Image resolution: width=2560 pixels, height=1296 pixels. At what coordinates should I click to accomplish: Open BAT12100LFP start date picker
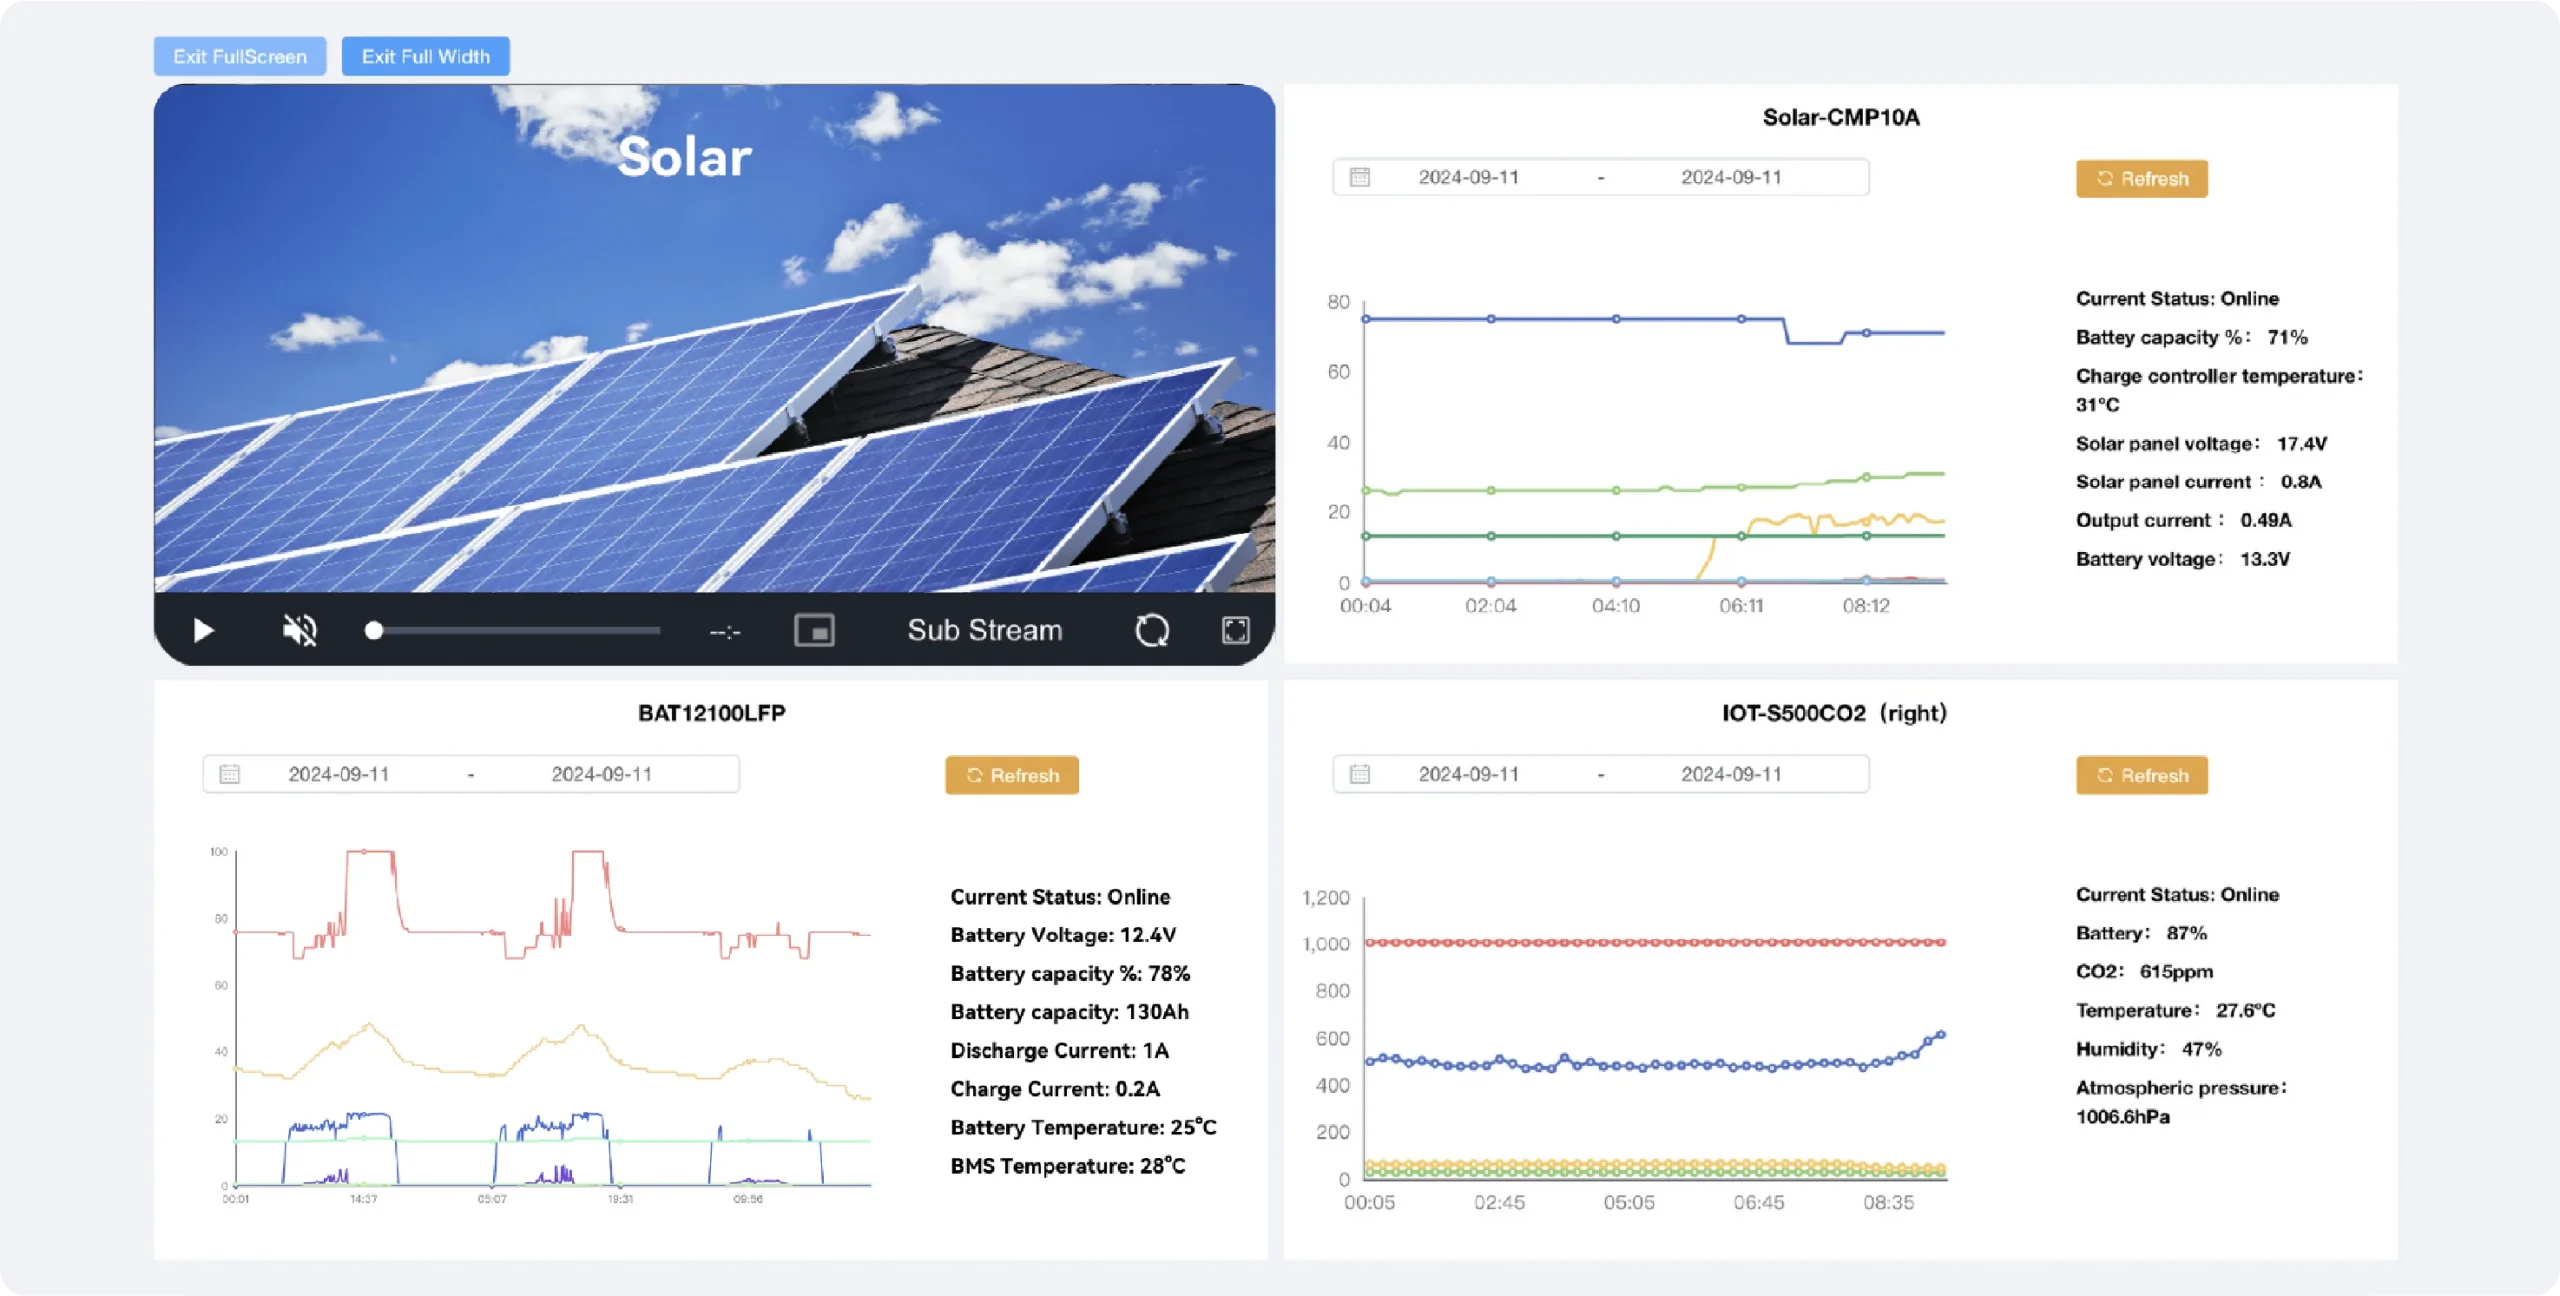tap(338, 774)
